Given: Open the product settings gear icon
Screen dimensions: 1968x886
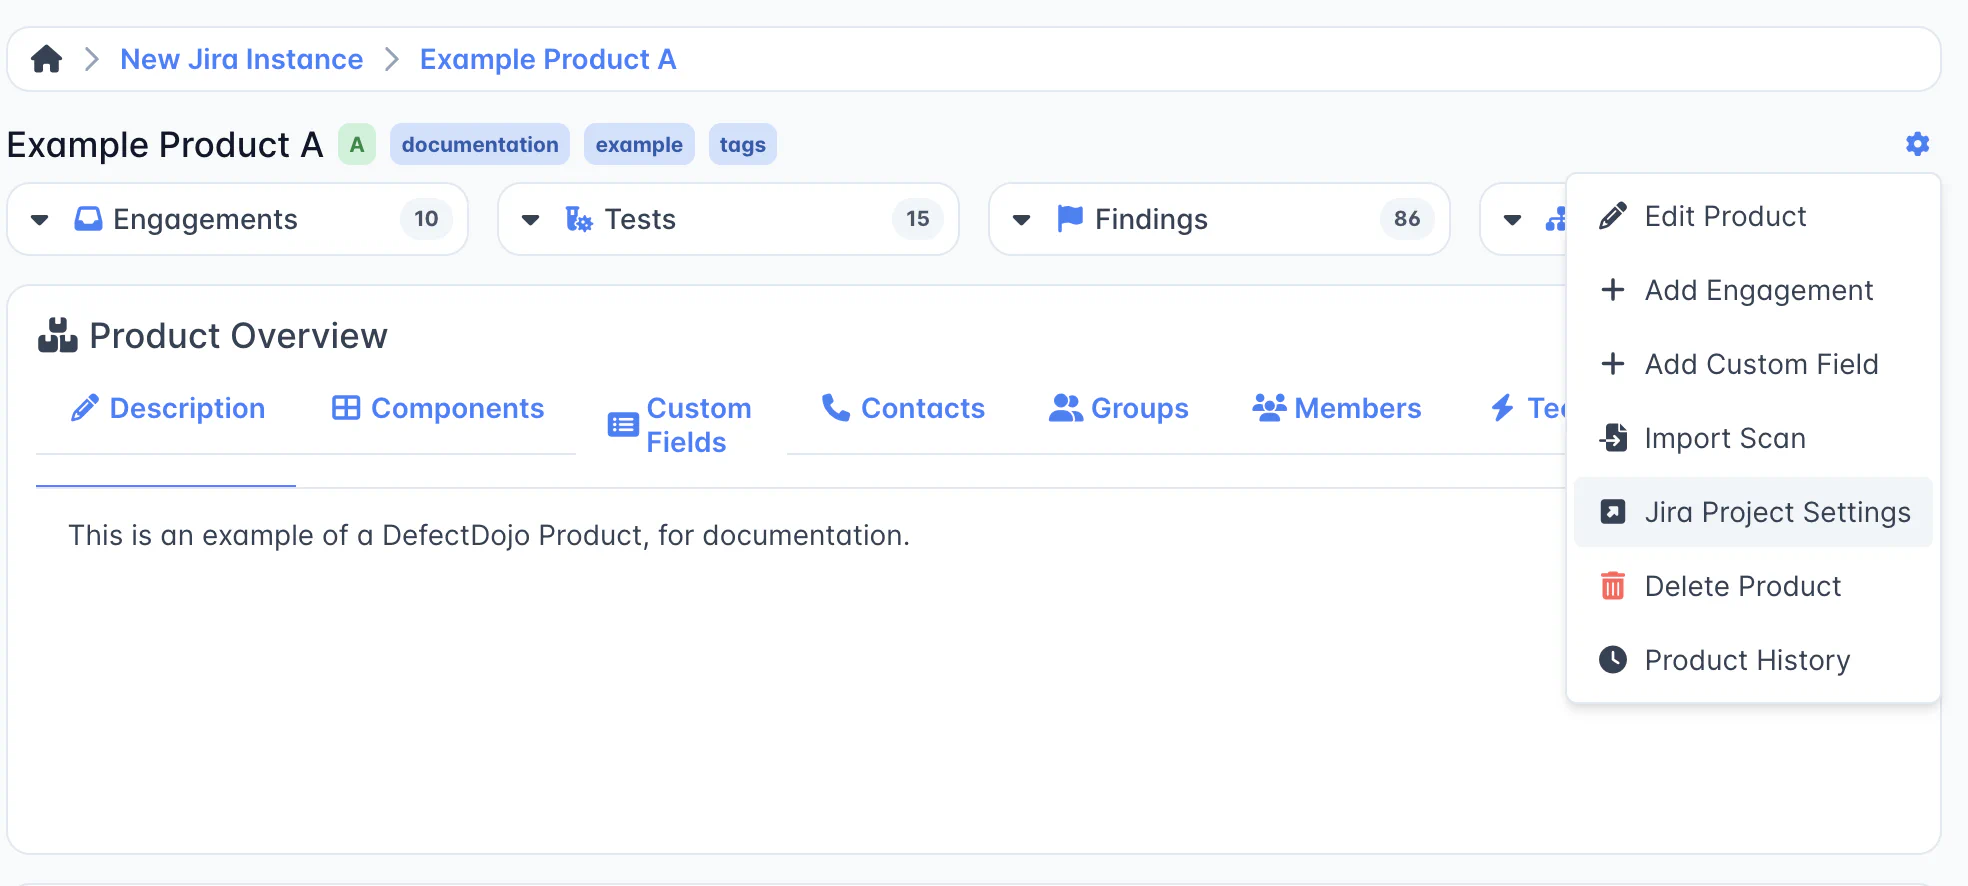Looking at the screenshot, I should click(x=1916, y=144).
